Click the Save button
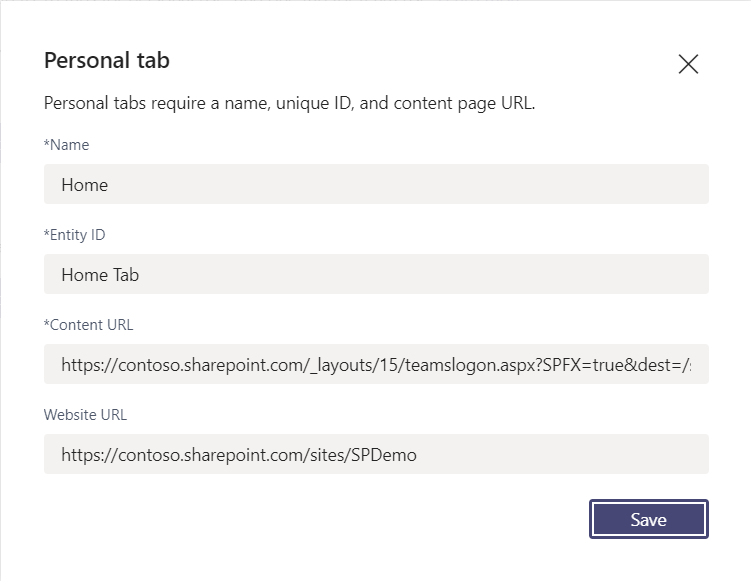The width and height of the screenshot is (751, 581). [648, 519]
